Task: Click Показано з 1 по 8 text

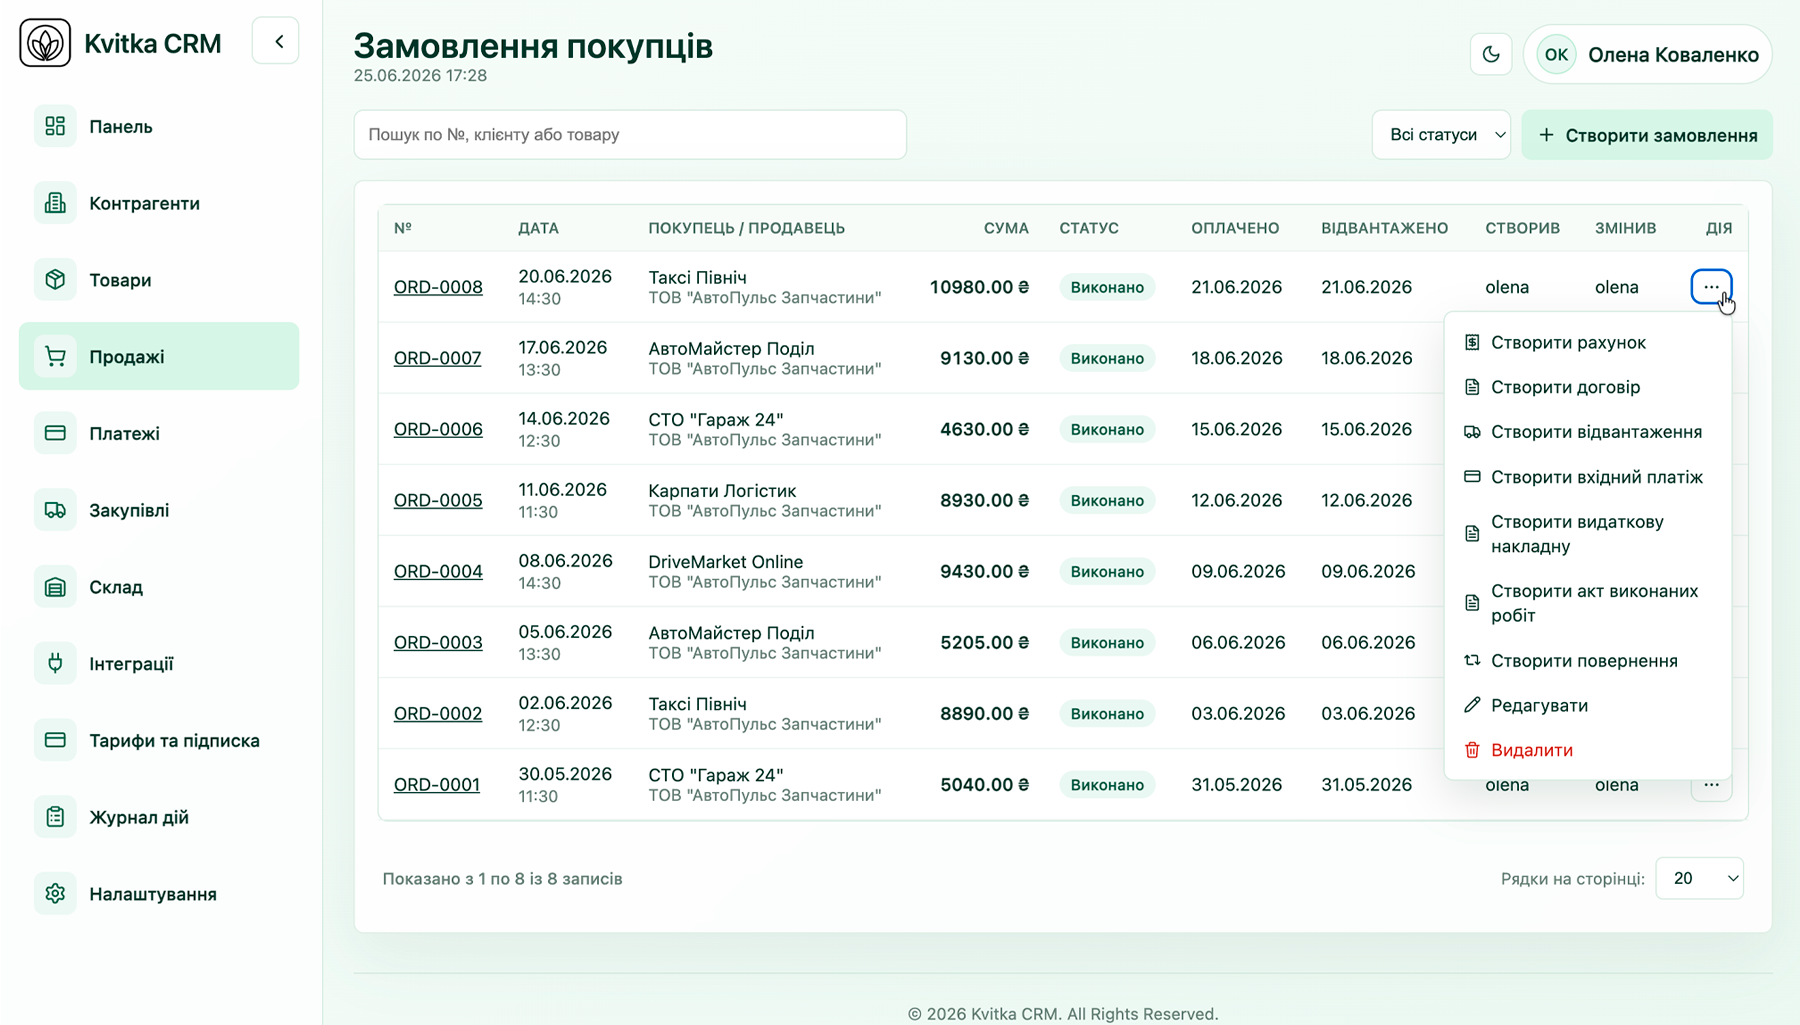Action: (x=502, y=879)
